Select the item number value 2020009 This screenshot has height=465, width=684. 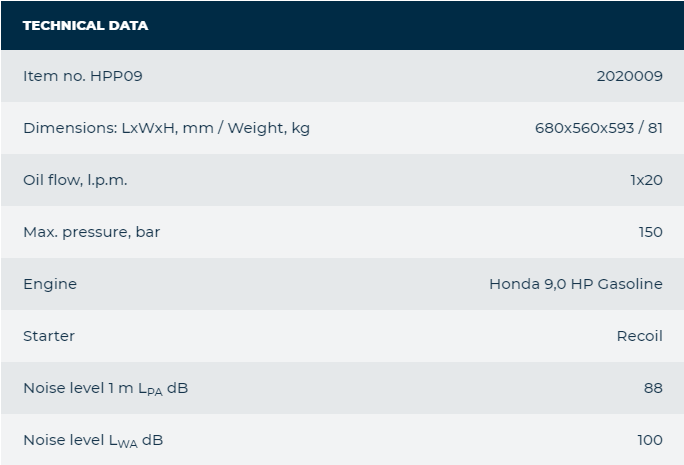[629, 76]
